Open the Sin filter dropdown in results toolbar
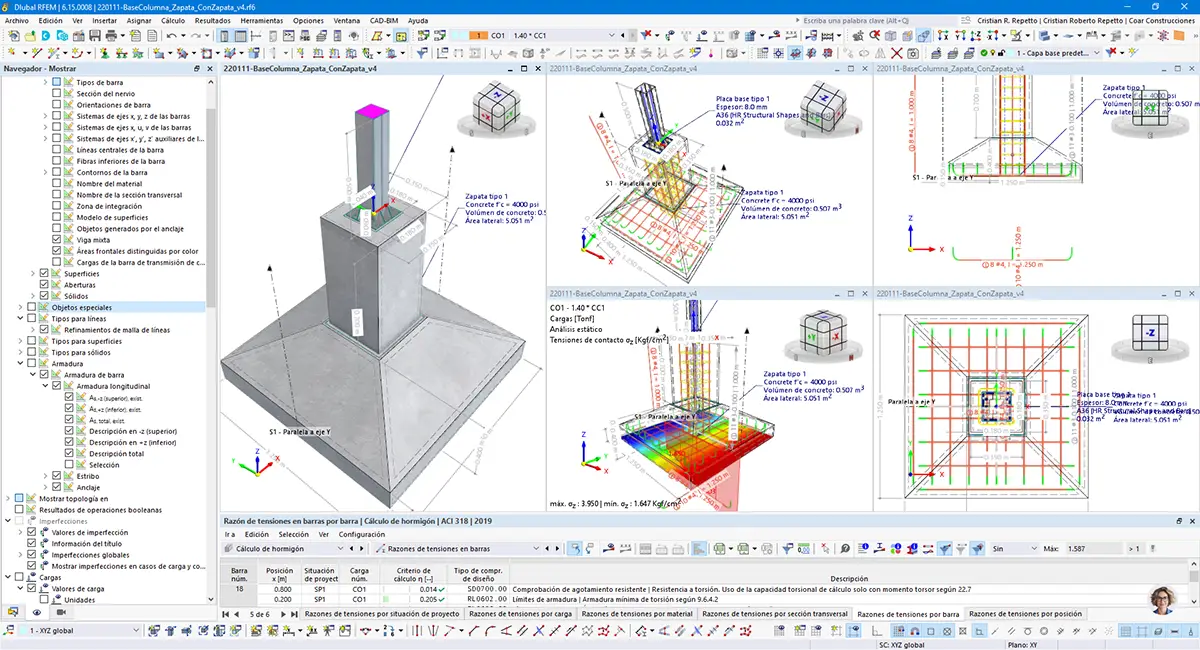 tap(1014, 548)
